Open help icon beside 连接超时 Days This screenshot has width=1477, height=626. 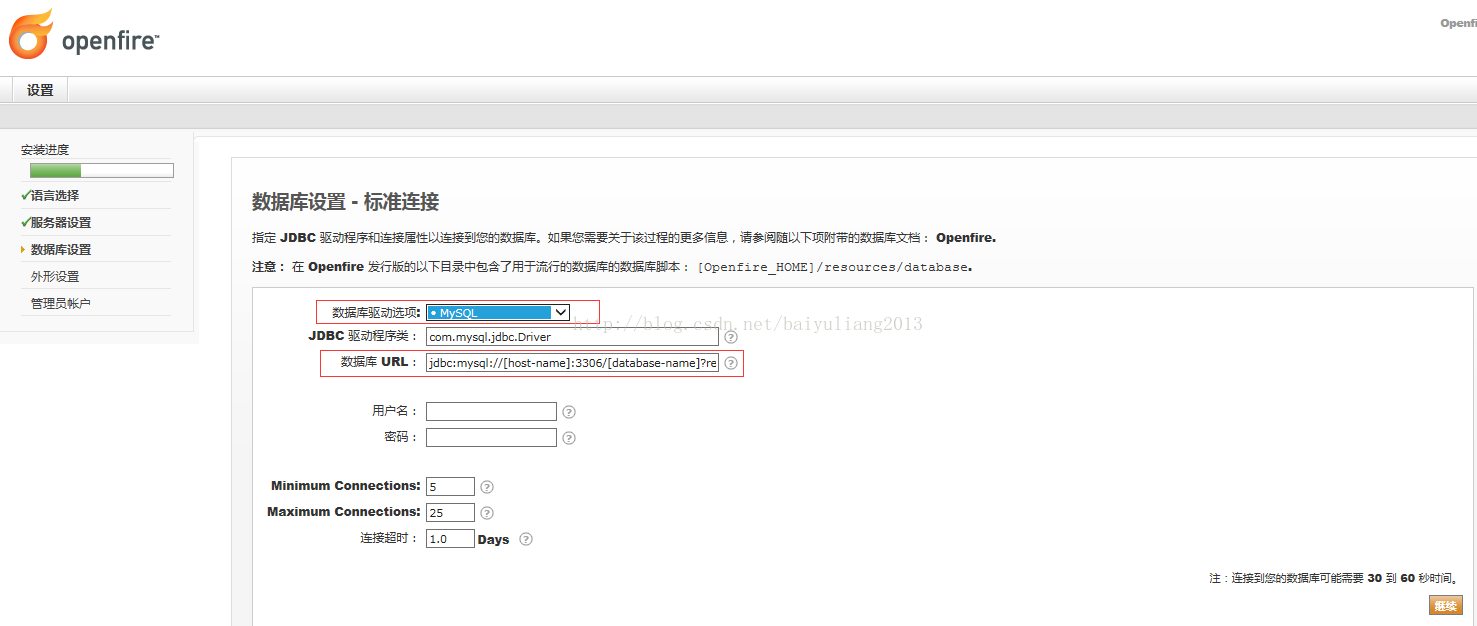(526, 539)
